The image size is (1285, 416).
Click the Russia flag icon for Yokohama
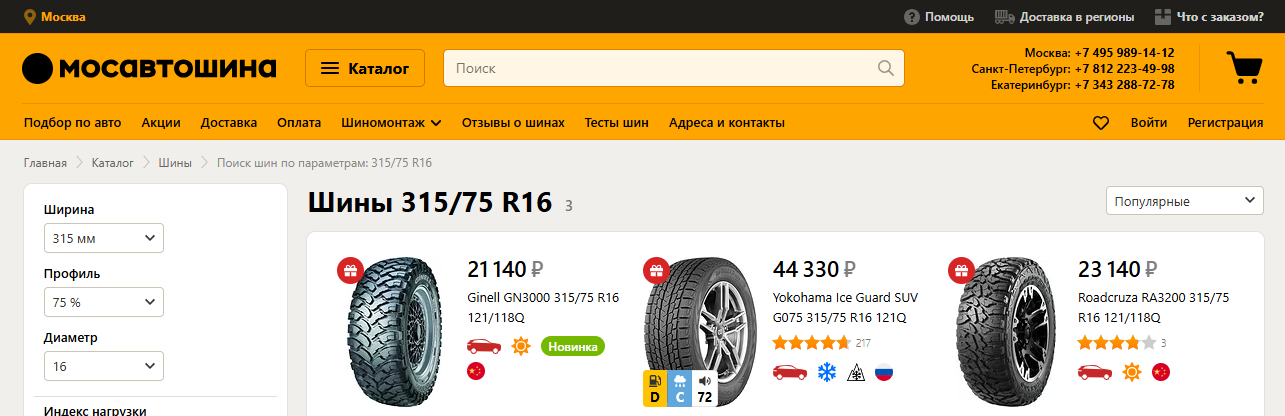[x=884, y=372]
